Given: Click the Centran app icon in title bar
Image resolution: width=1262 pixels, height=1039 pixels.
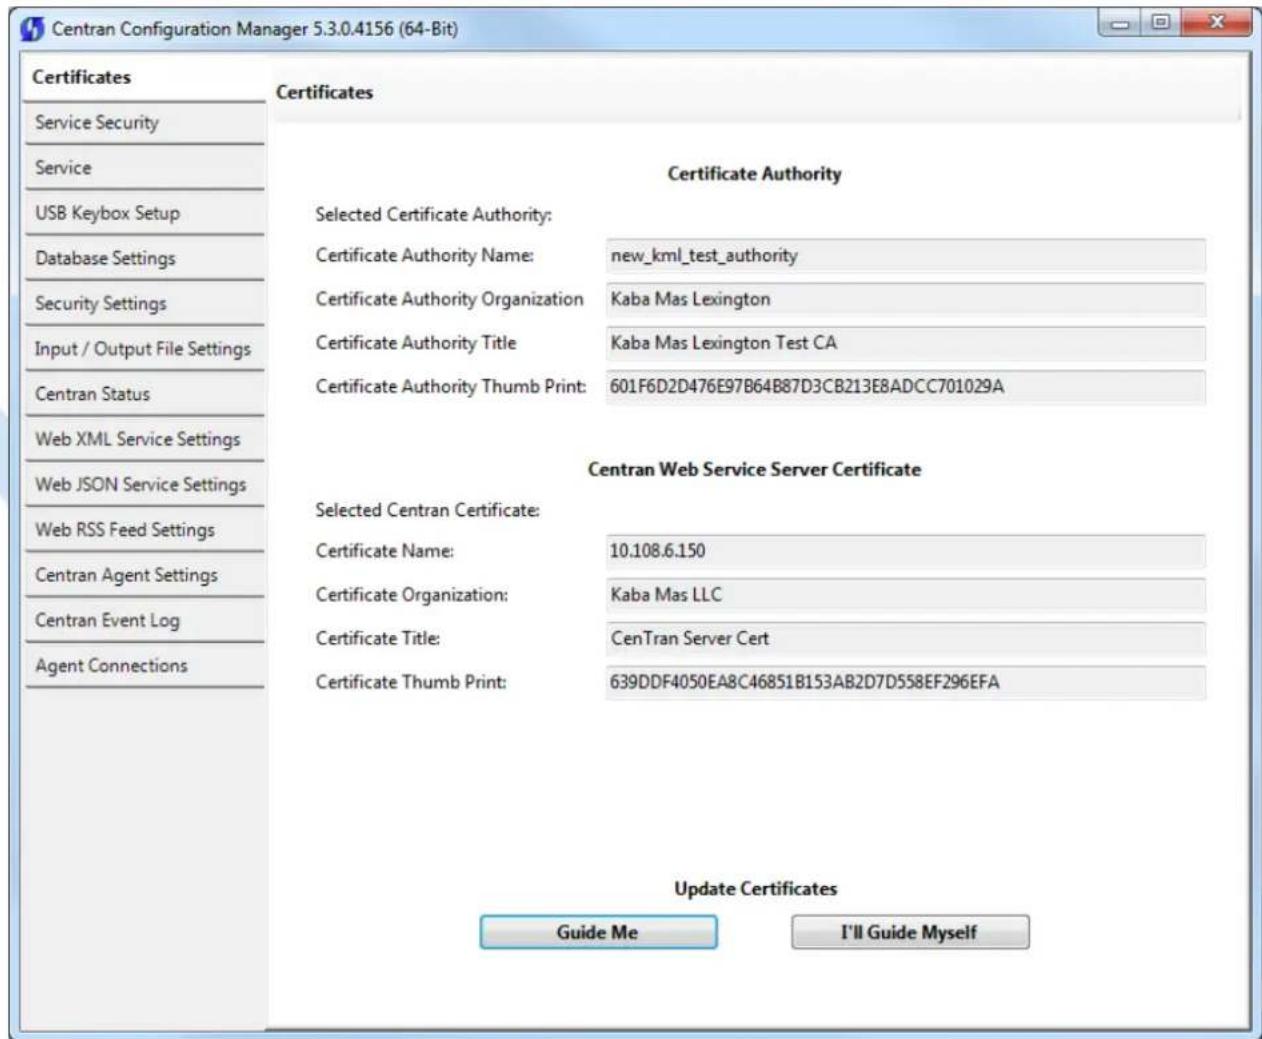Looking at the screenshot, I should tap(32, 28).
